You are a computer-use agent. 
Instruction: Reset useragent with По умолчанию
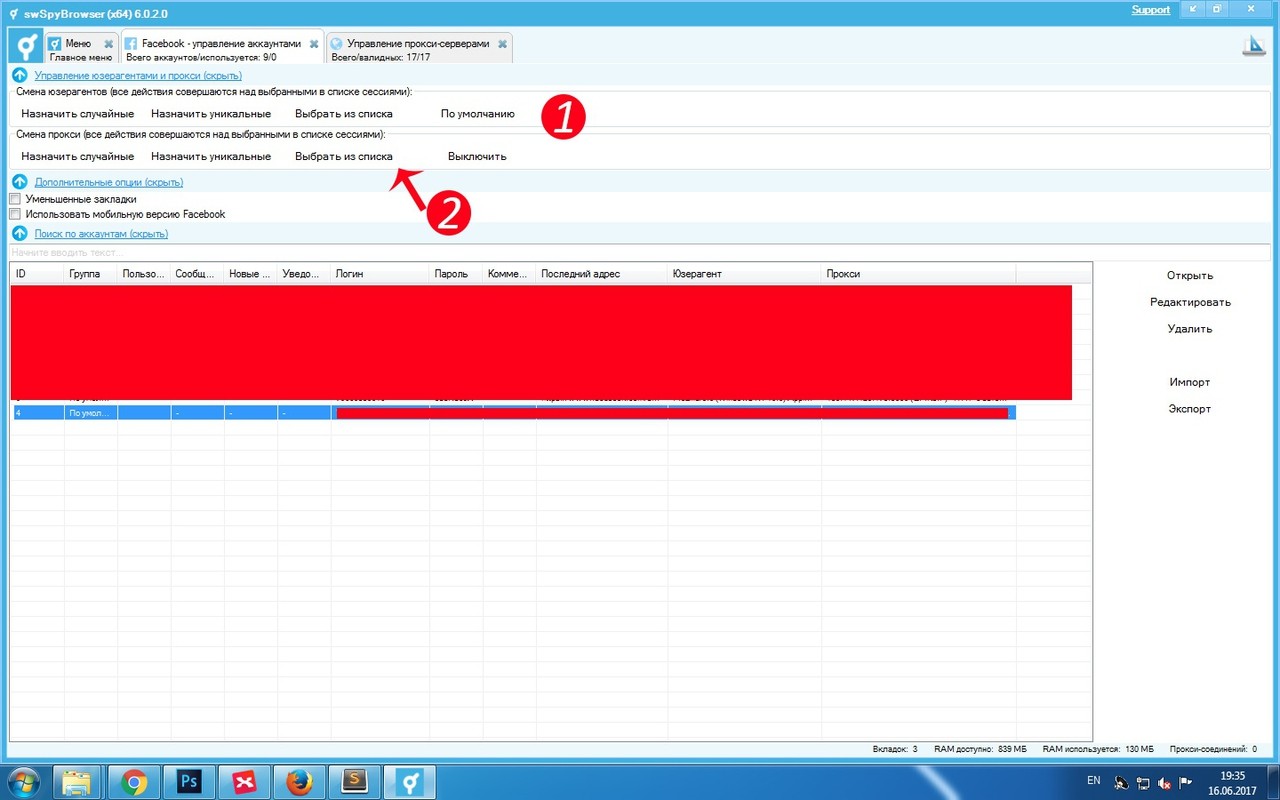coord(478,114)
